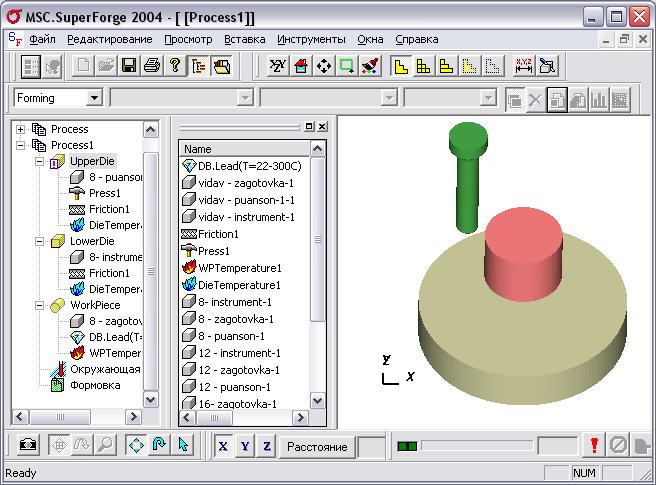Open the Forming dropdown

click(94, 98)
